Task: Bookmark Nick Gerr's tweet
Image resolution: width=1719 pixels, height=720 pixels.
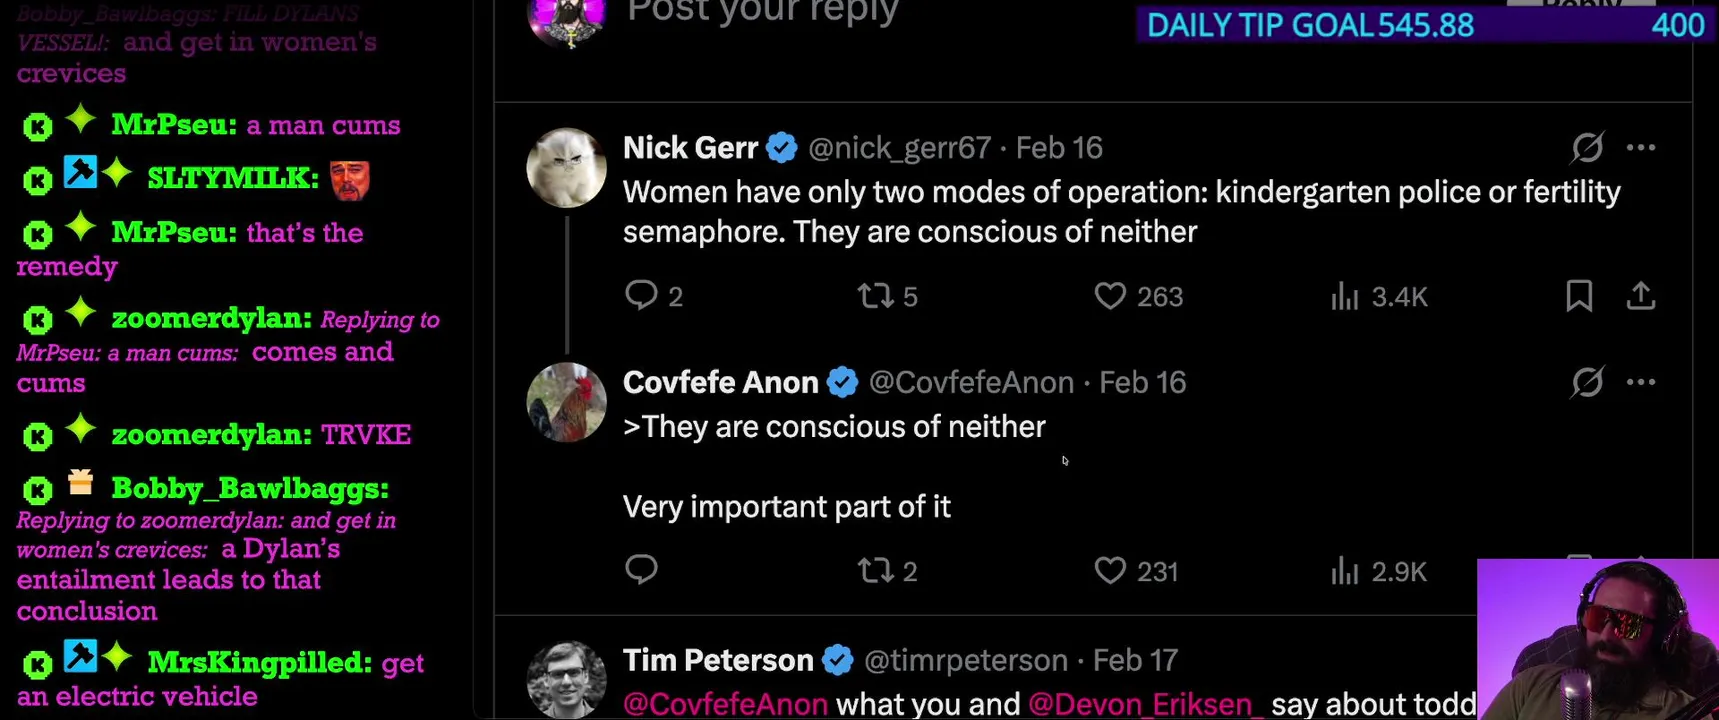Action: point(1579,296)
